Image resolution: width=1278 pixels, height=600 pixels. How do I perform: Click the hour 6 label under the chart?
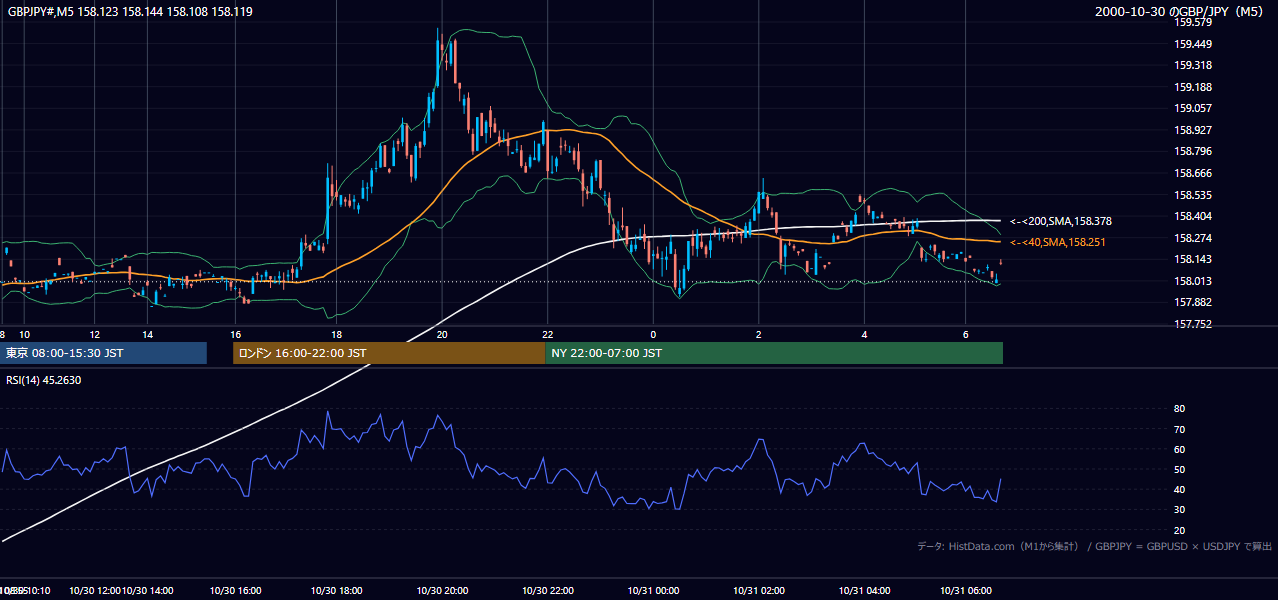tap(965, 334)
